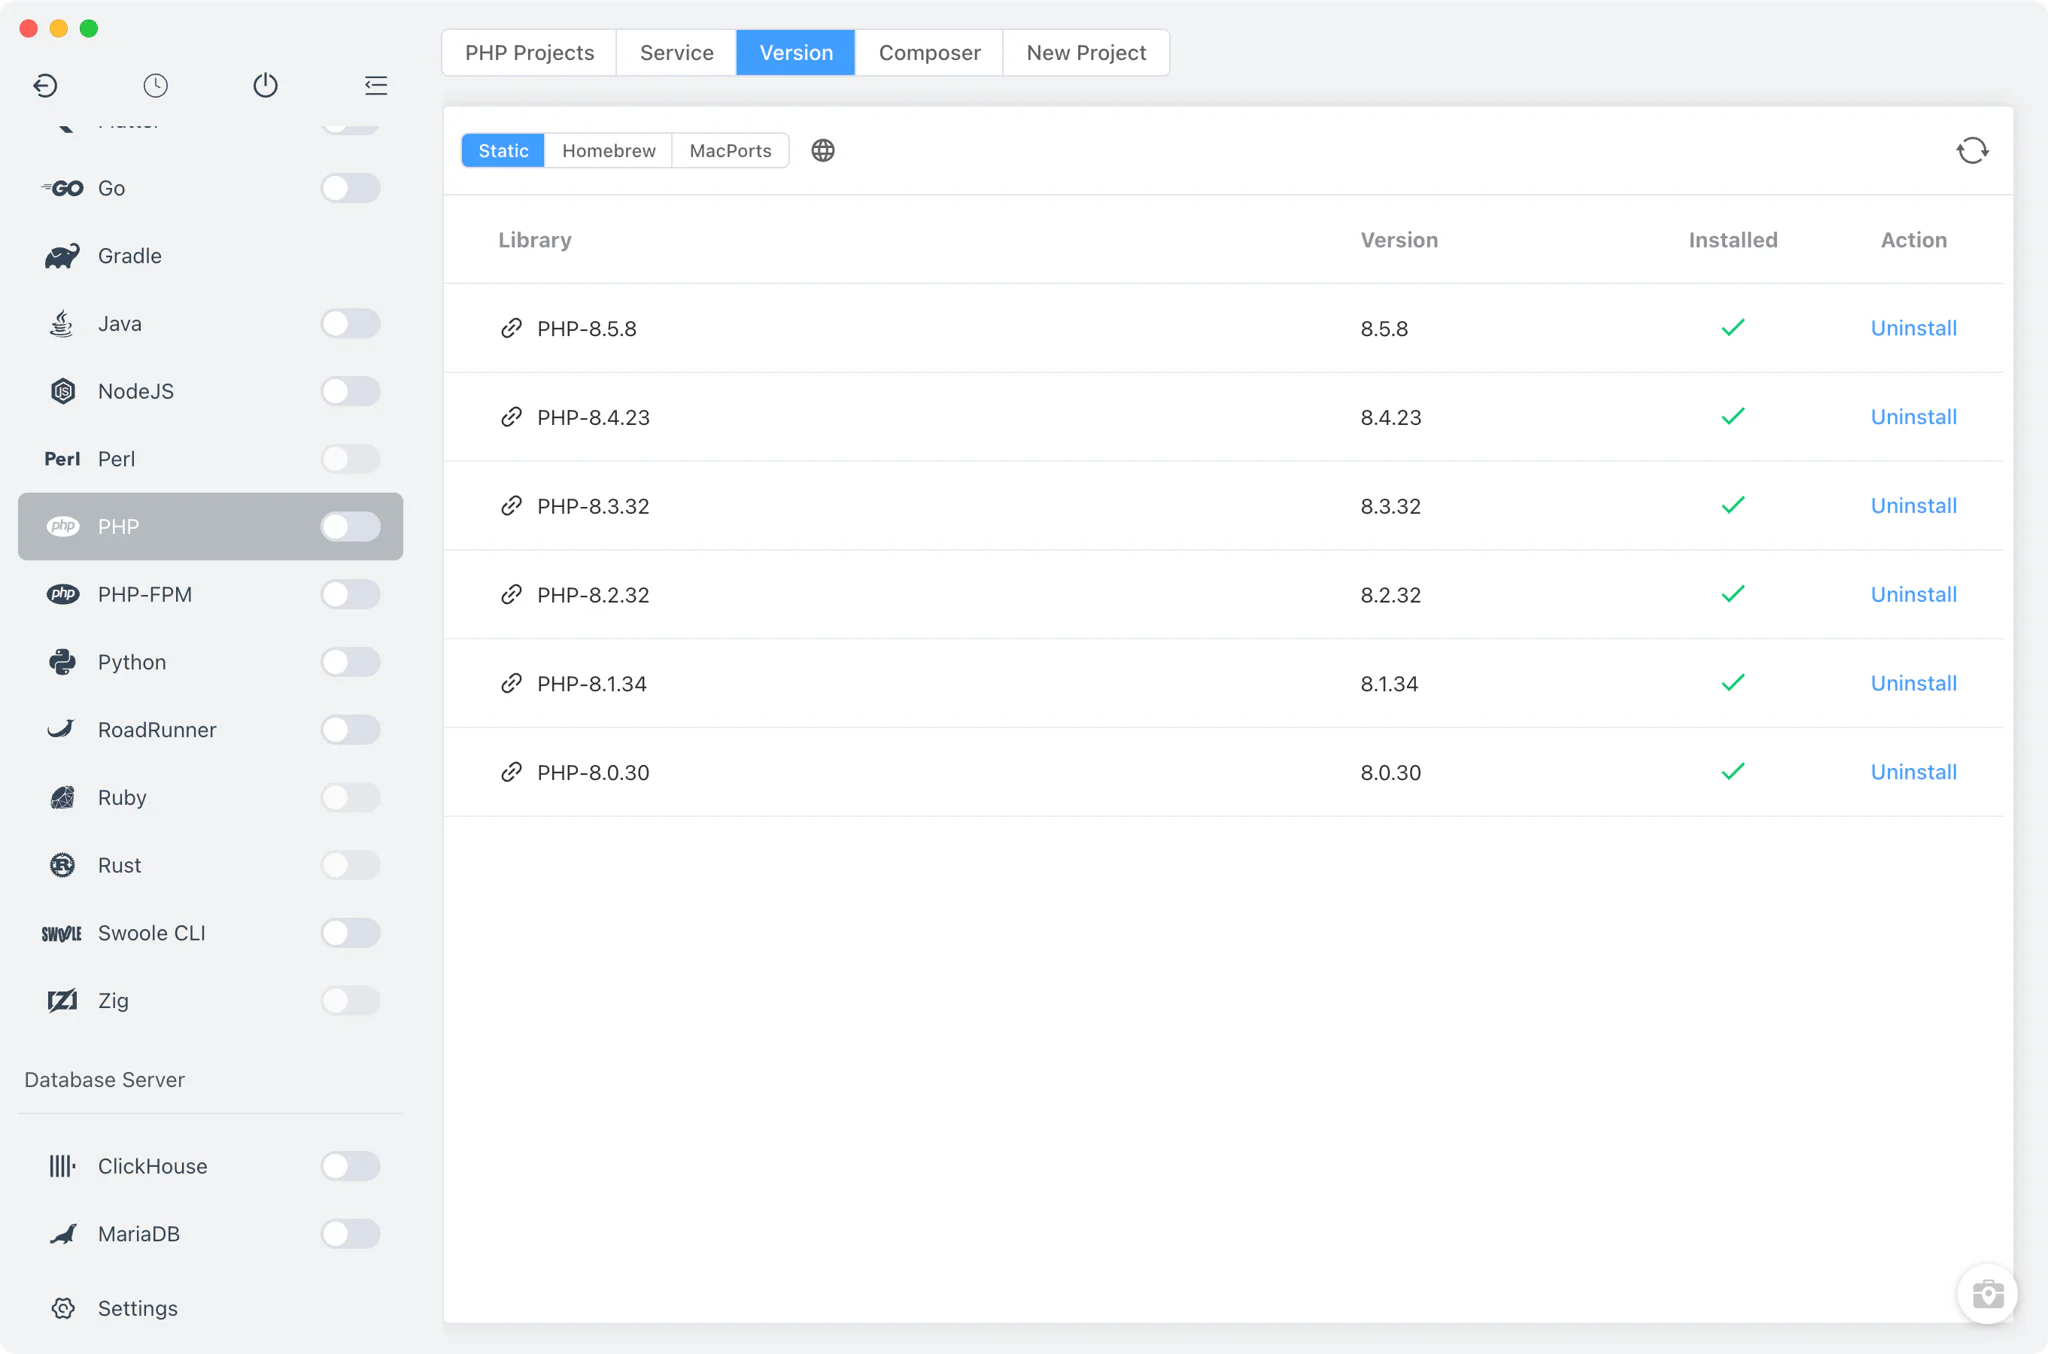Toggle the Go service switch
The width and height of the screenshot is (2048, 1354).
pos(350,188)
